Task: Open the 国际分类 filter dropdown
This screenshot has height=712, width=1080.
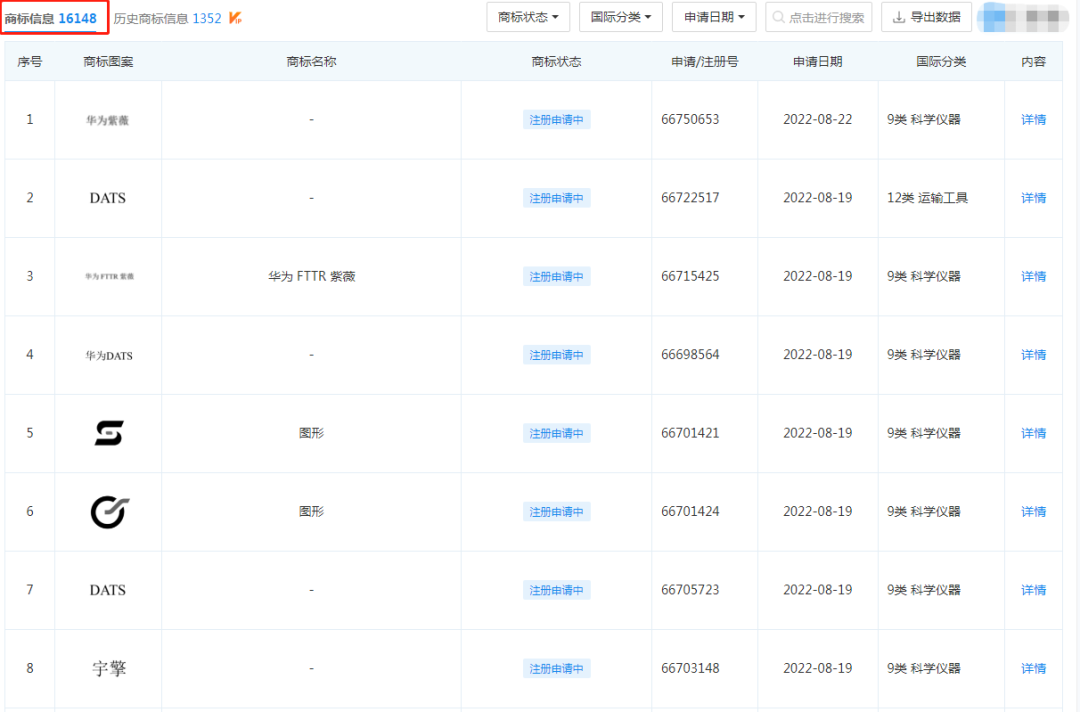Action: [x=621, y=17]
